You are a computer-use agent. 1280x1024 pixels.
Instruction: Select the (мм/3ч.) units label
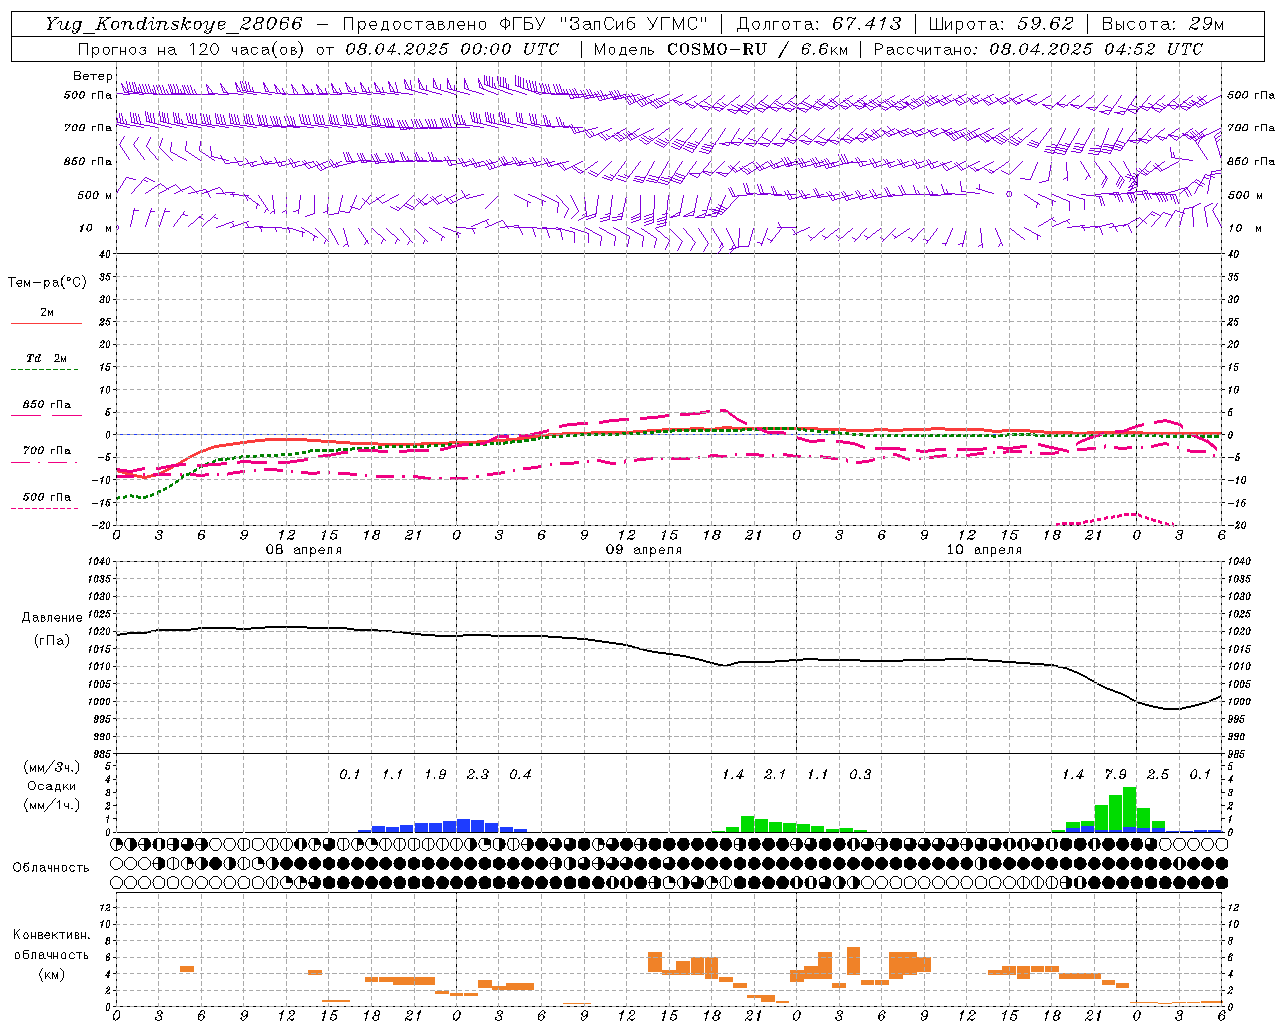(52, 767)
